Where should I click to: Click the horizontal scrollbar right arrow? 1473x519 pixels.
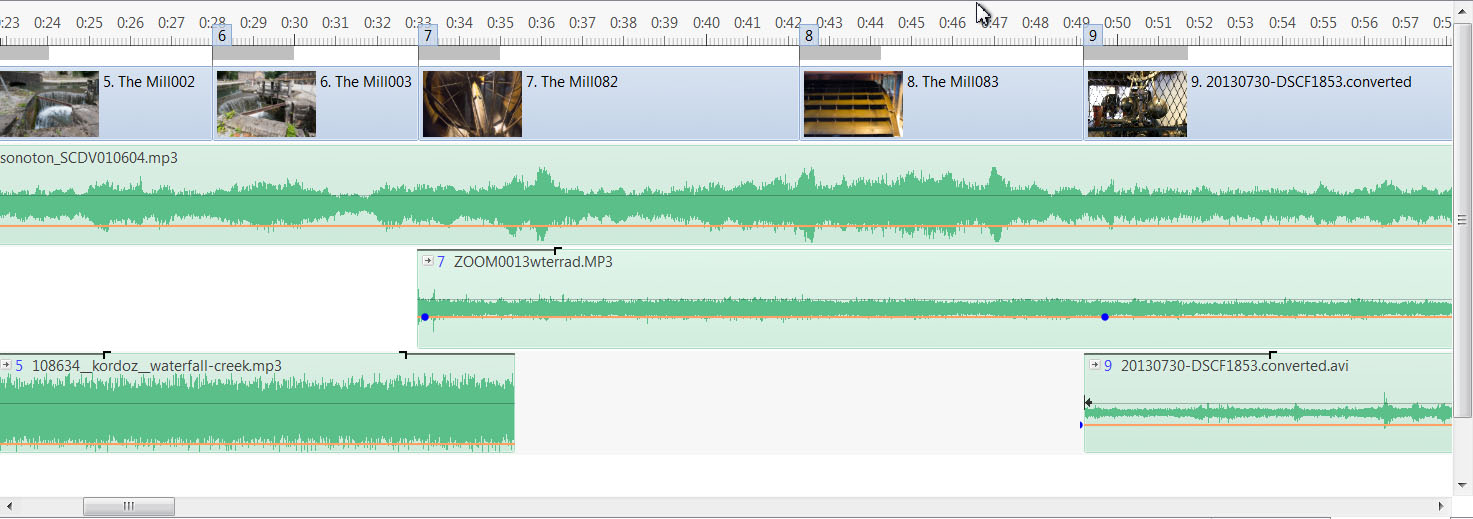[1443, 506]
